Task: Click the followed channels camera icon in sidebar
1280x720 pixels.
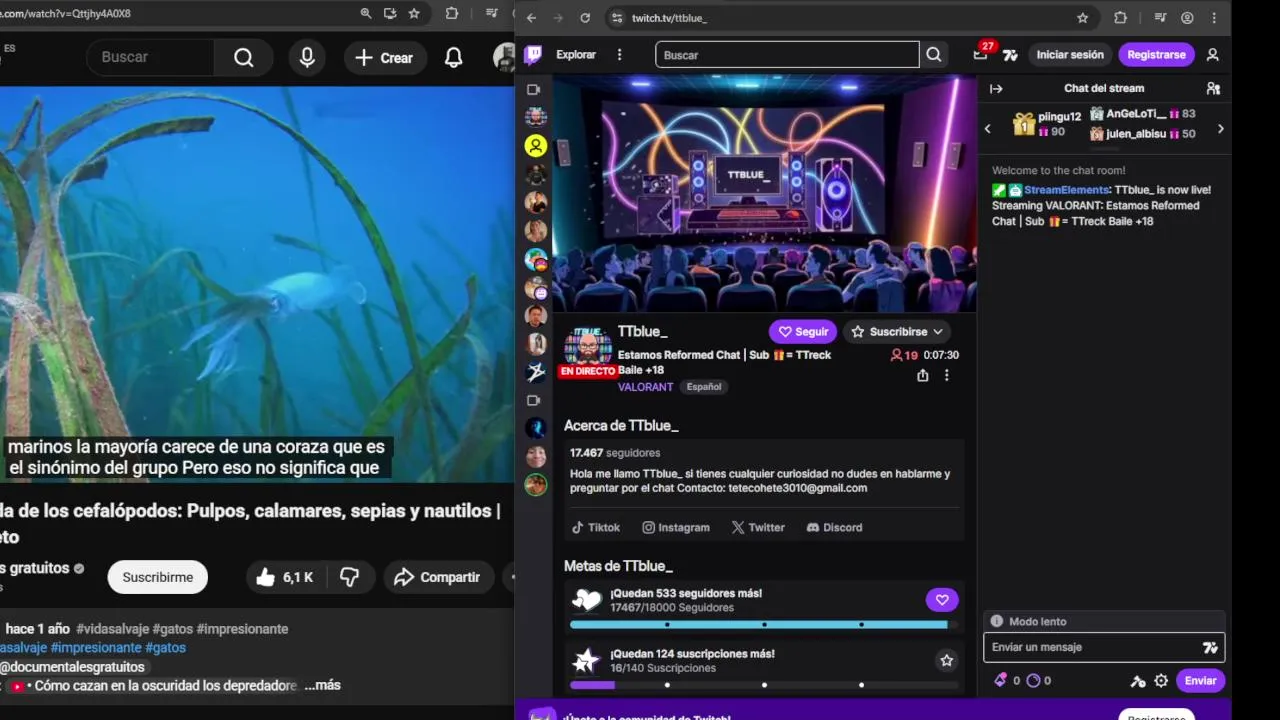Action: [534, 90]
